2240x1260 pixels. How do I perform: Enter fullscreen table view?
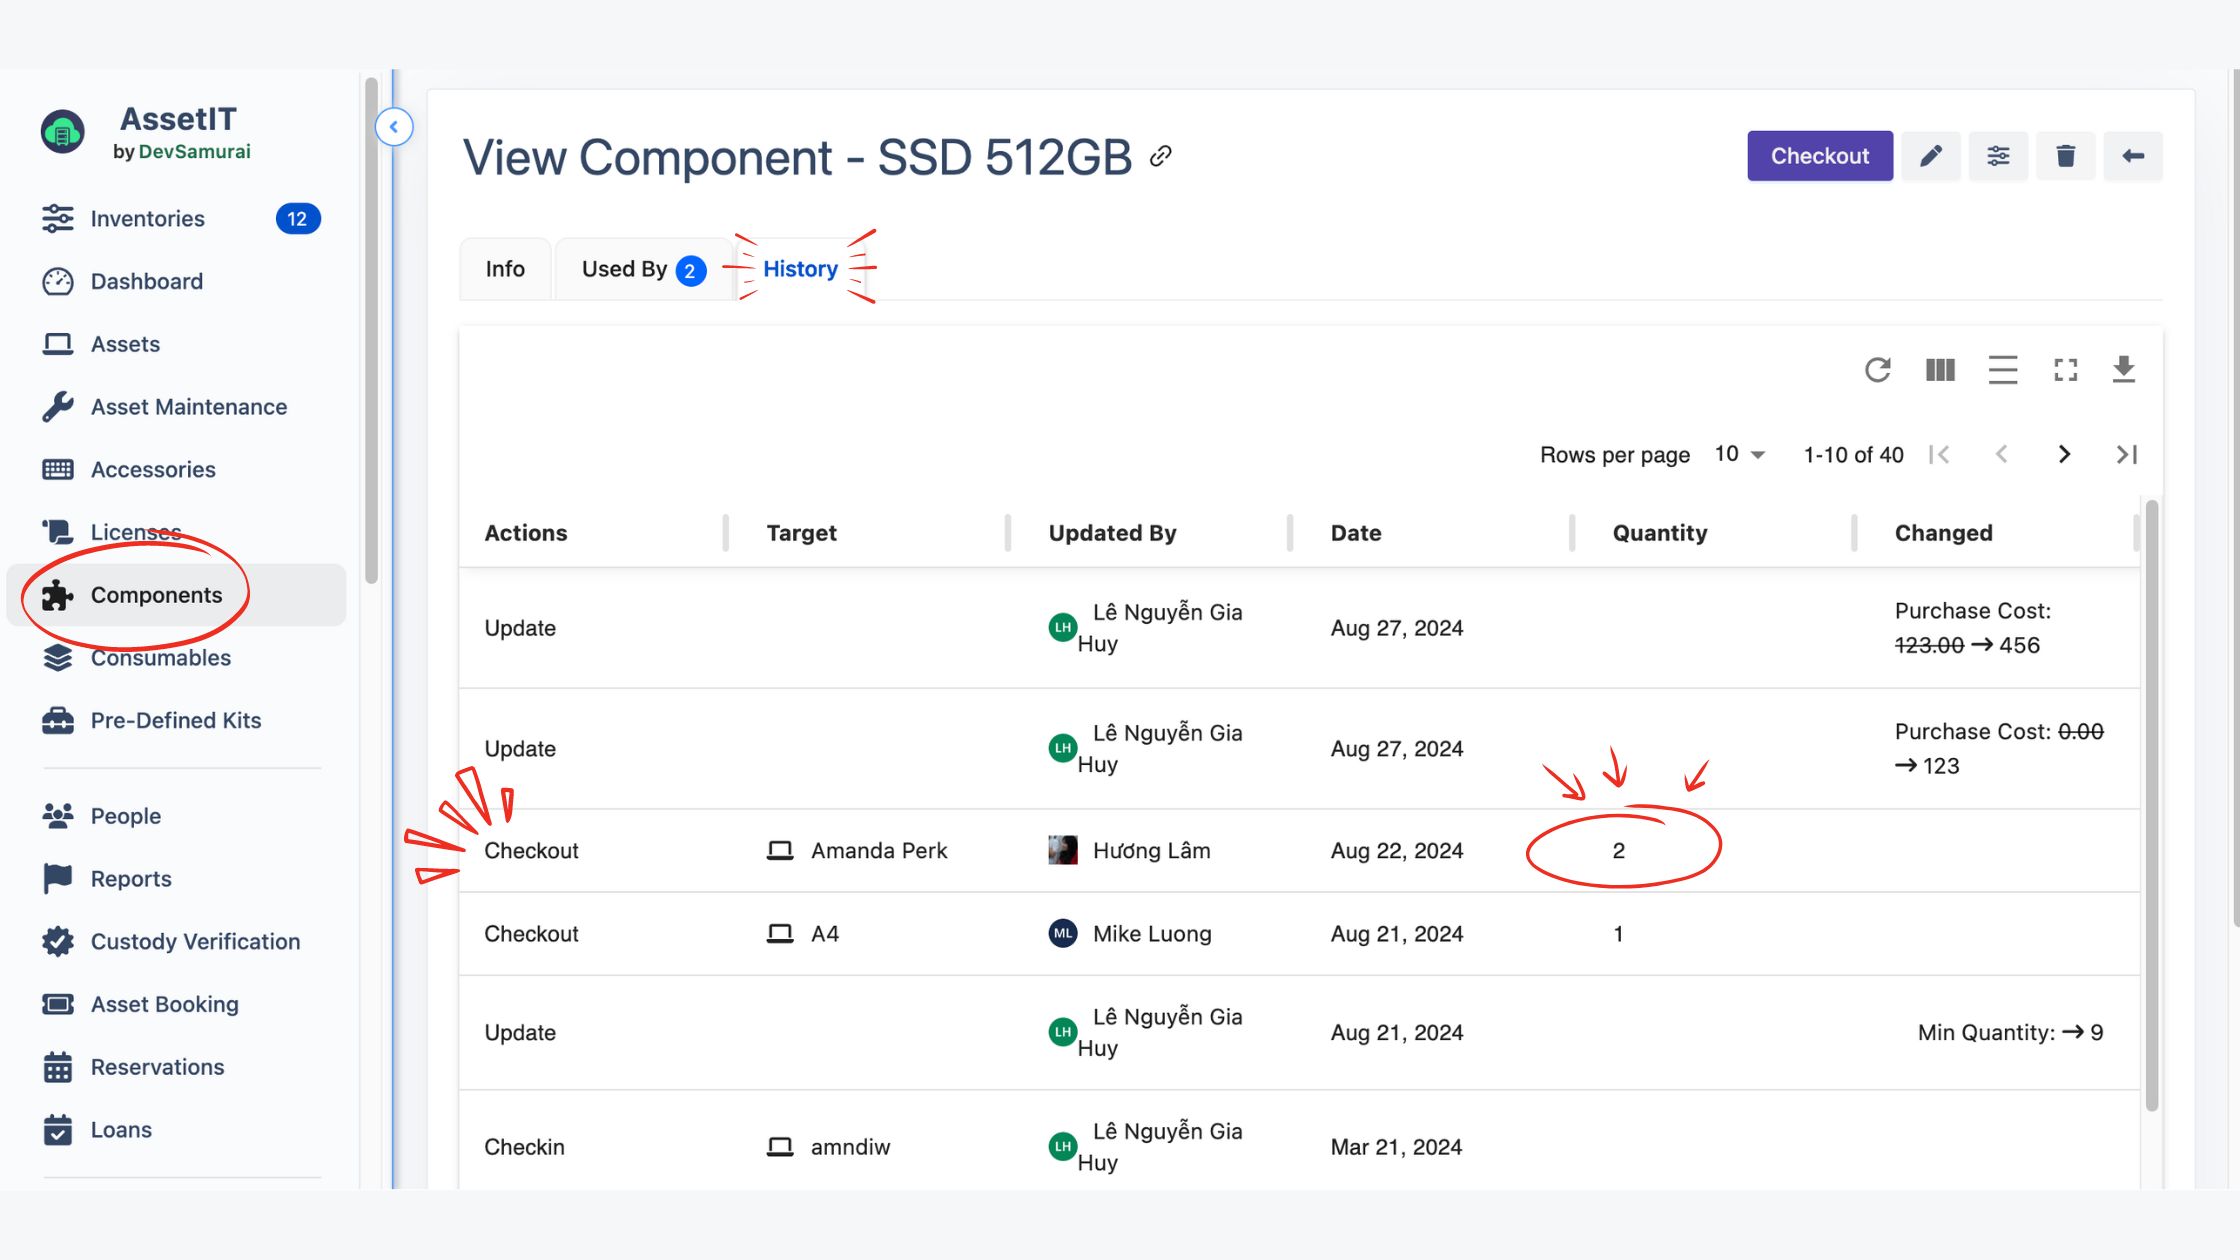click(x=2065, y=370)
